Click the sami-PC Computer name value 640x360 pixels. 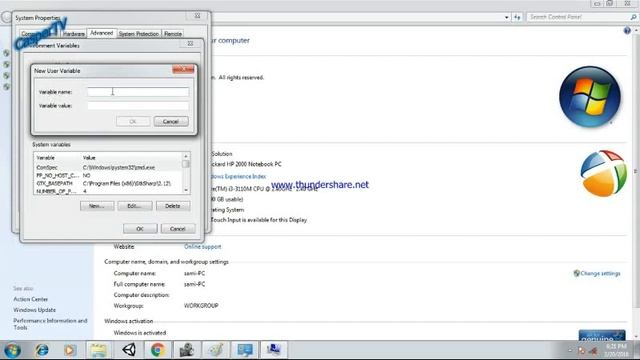click(194, 273)
